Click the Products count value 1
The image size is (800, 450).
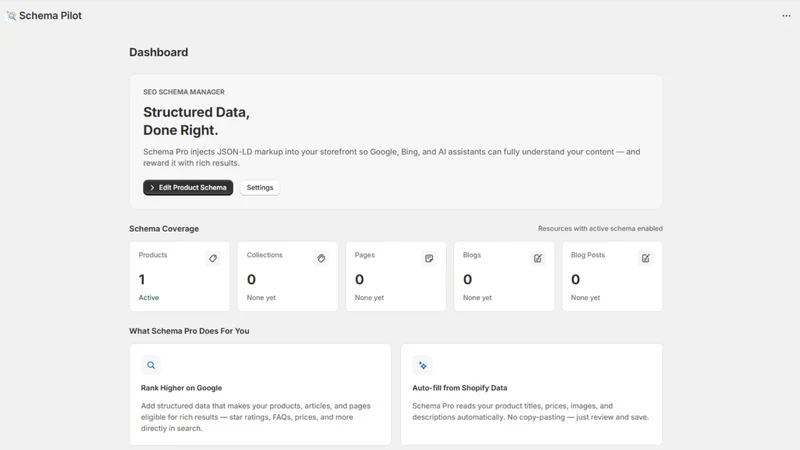142,280
